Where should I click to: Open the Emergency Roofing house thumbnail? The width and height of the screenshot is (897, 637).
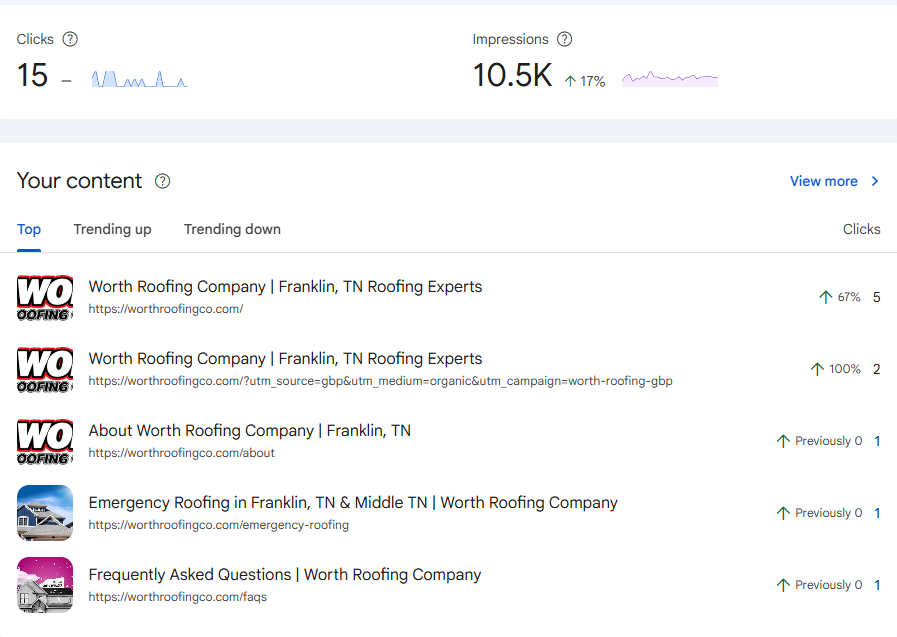45,513
